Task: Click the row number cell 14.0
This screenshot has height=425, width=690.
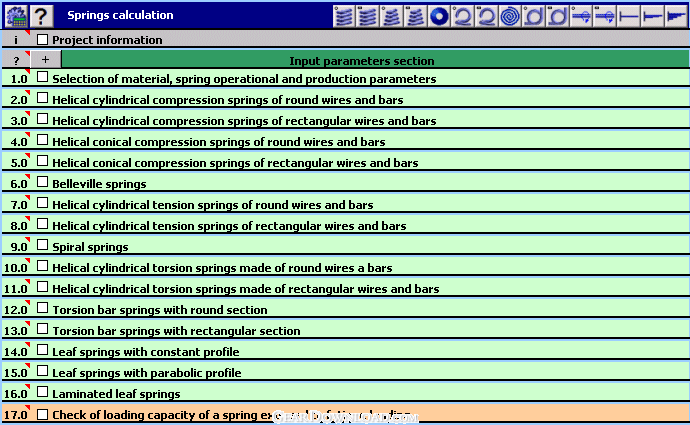Action: (x=16, y=352)
